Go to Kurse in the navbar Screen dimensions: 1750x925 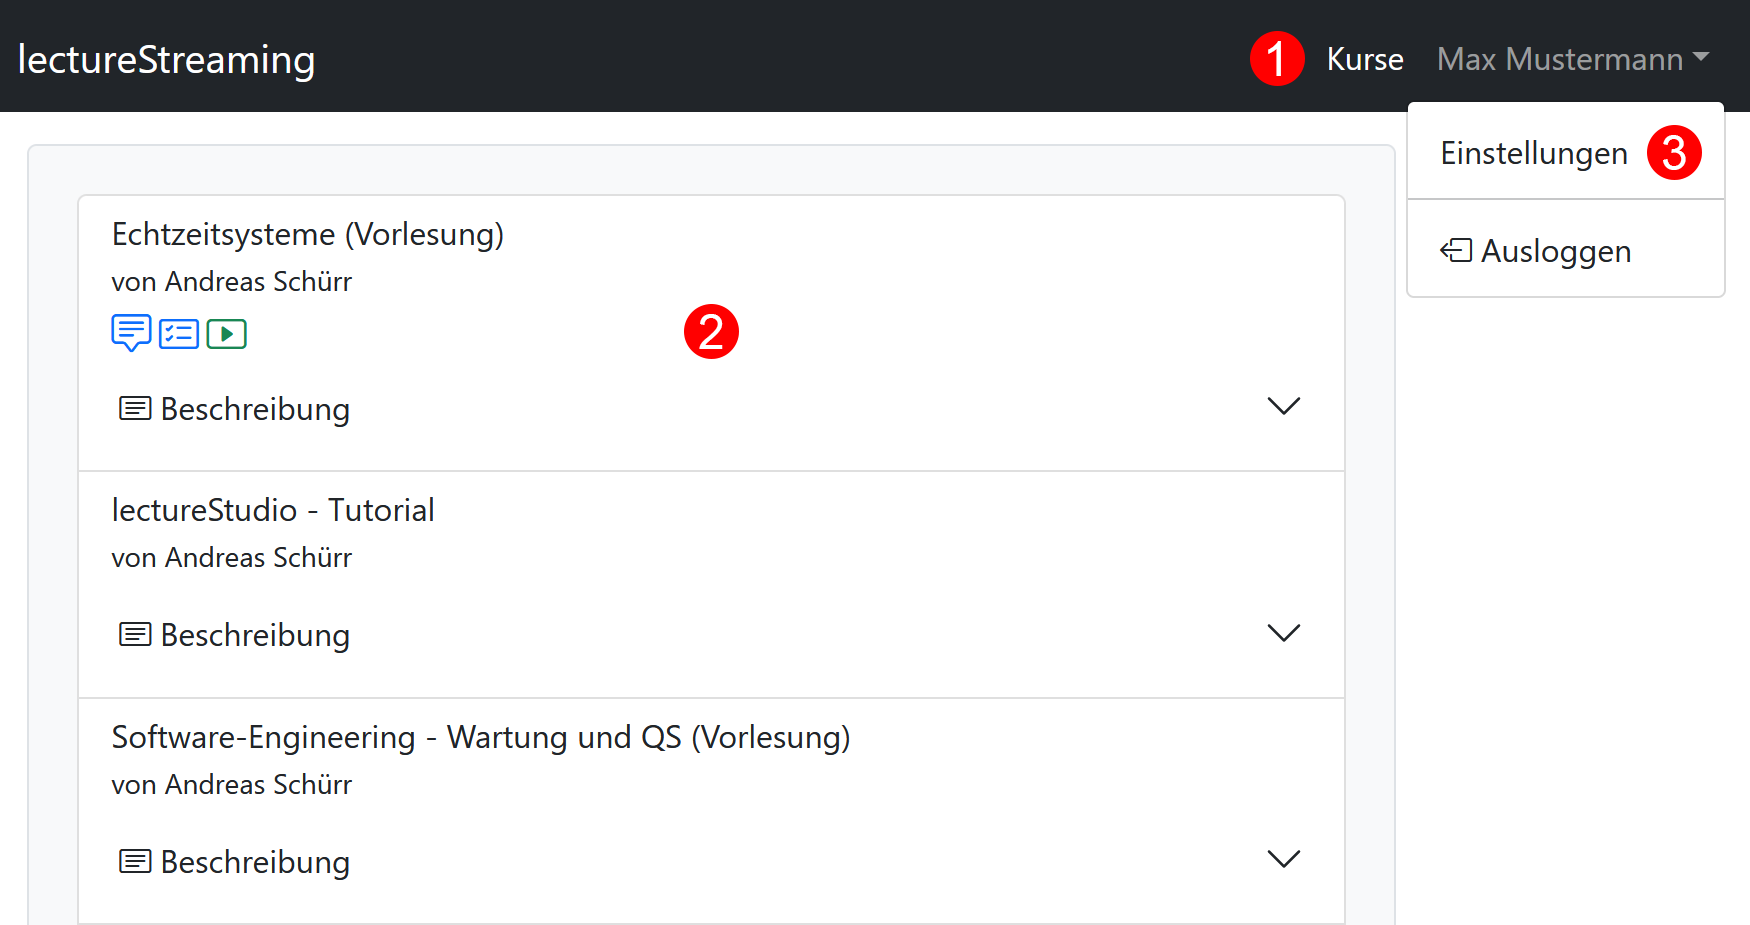1365,59
